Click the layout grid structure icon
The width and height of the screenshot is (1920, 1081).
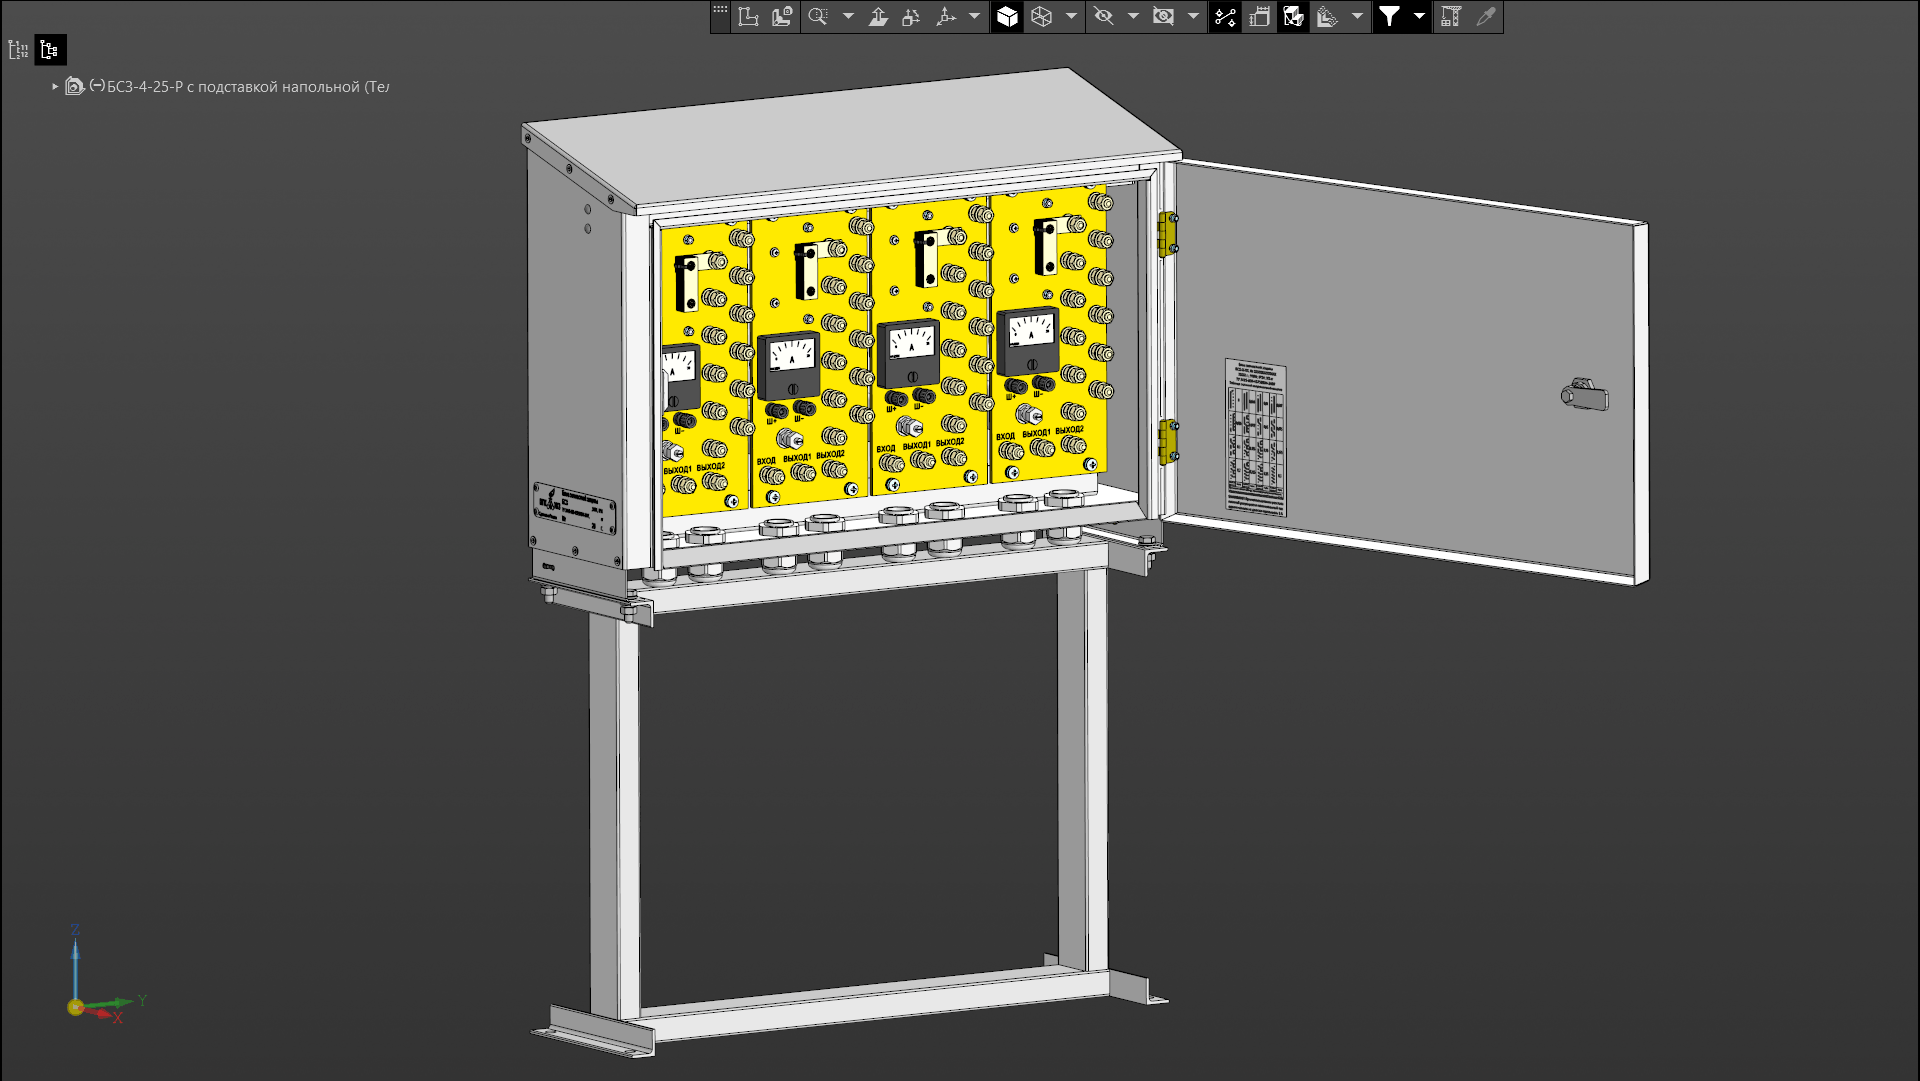pyautogui.click(x=1451, y=17)
